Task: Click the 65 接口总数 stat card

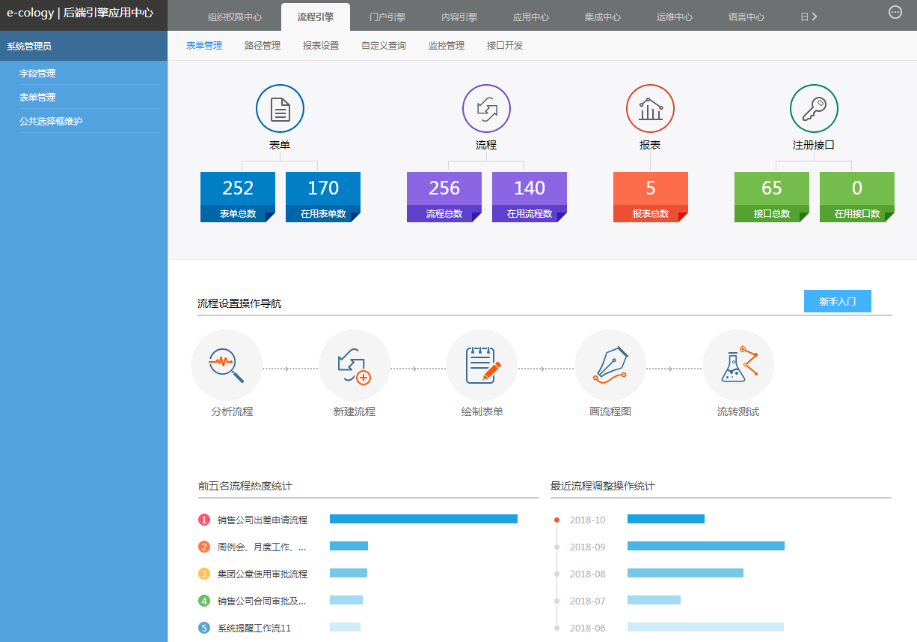Action: (772, 197)
